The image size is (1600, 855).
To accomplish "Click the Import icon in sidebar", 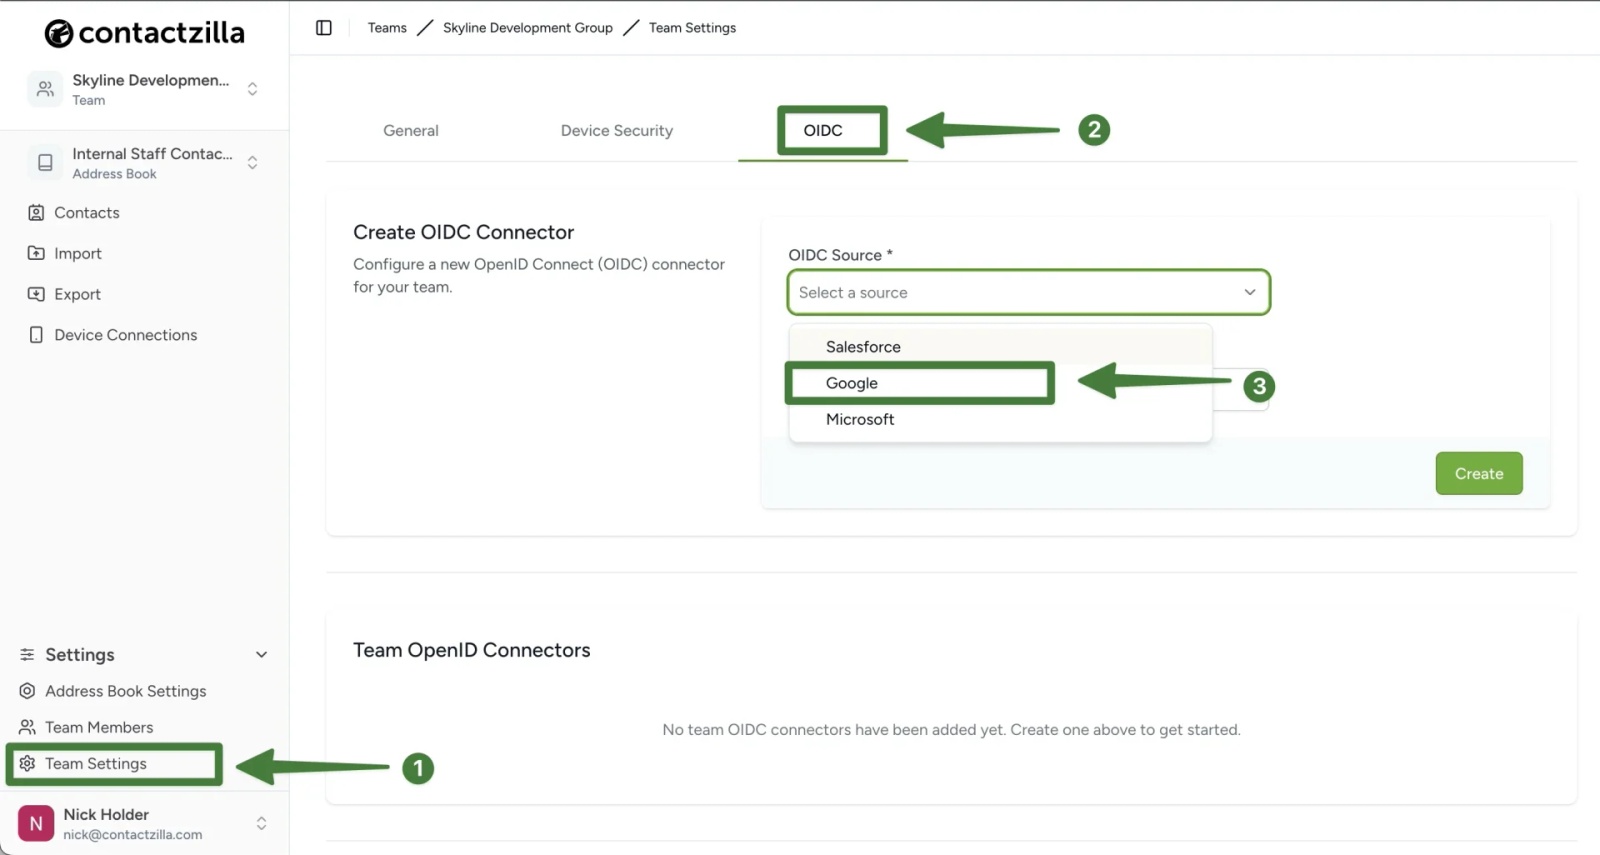I will point(36,254).
